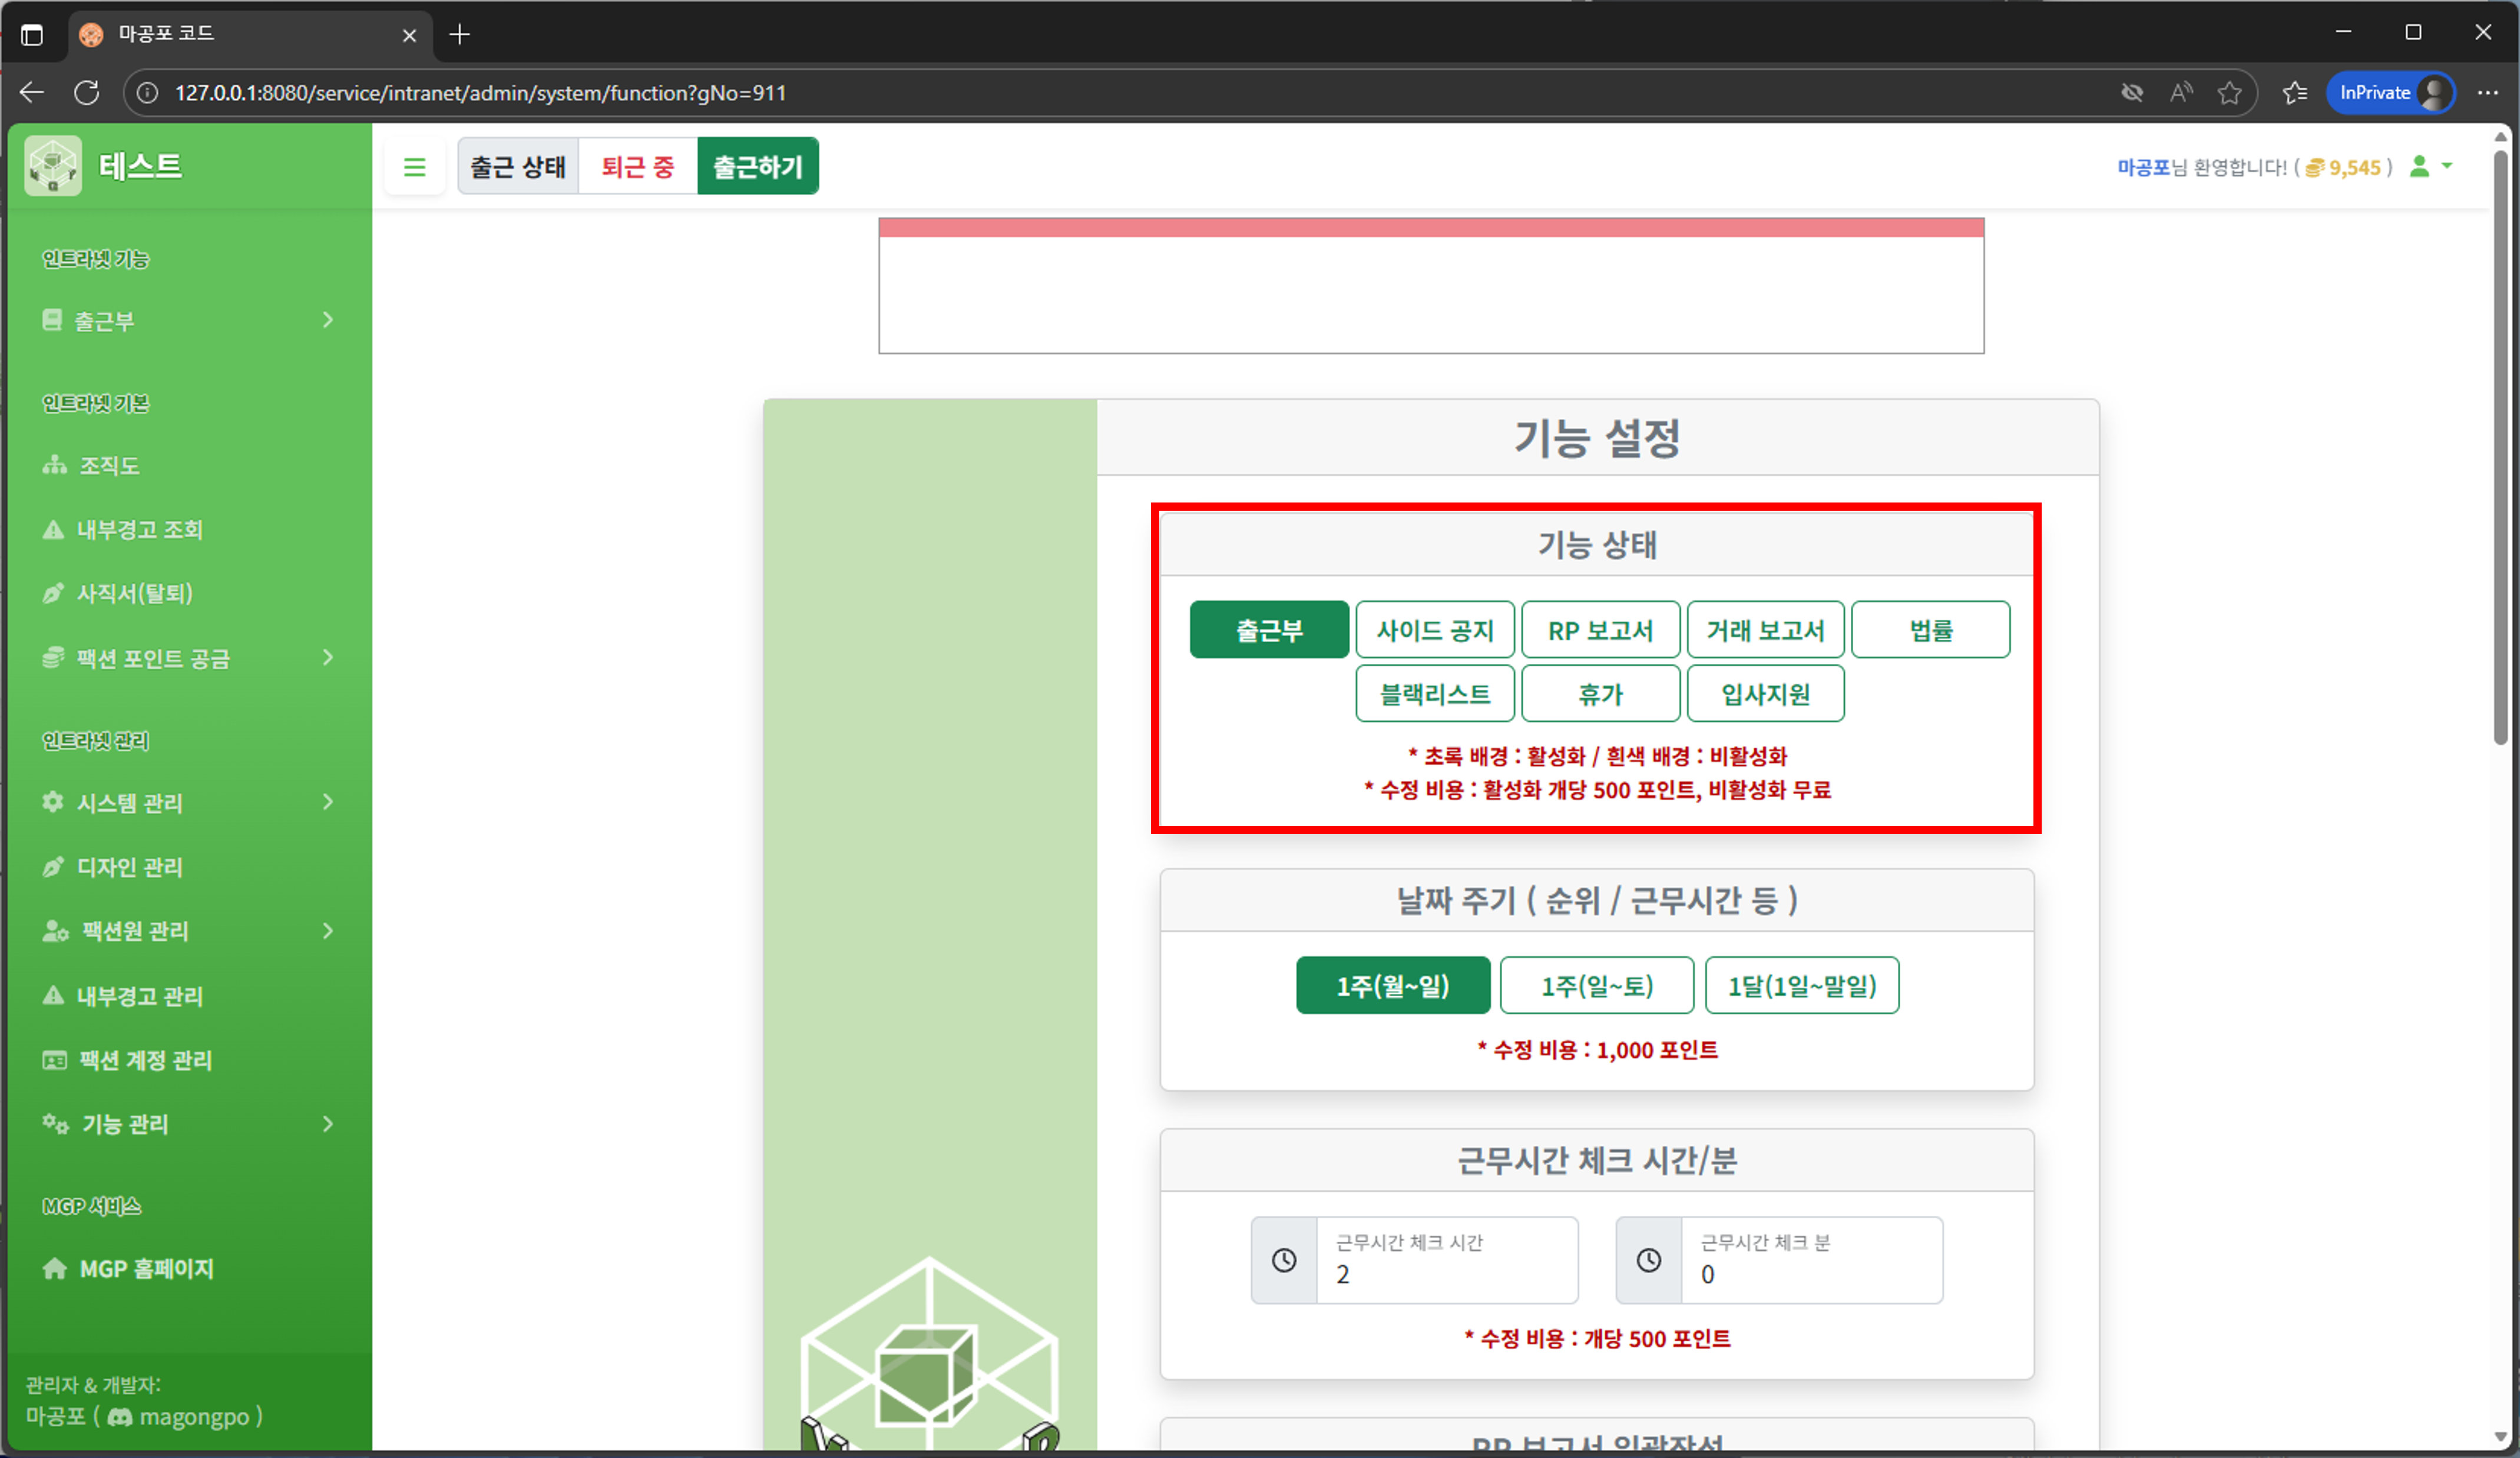
Task: Enable the 사이드 공지 feature
Action: pos(1435,629)
